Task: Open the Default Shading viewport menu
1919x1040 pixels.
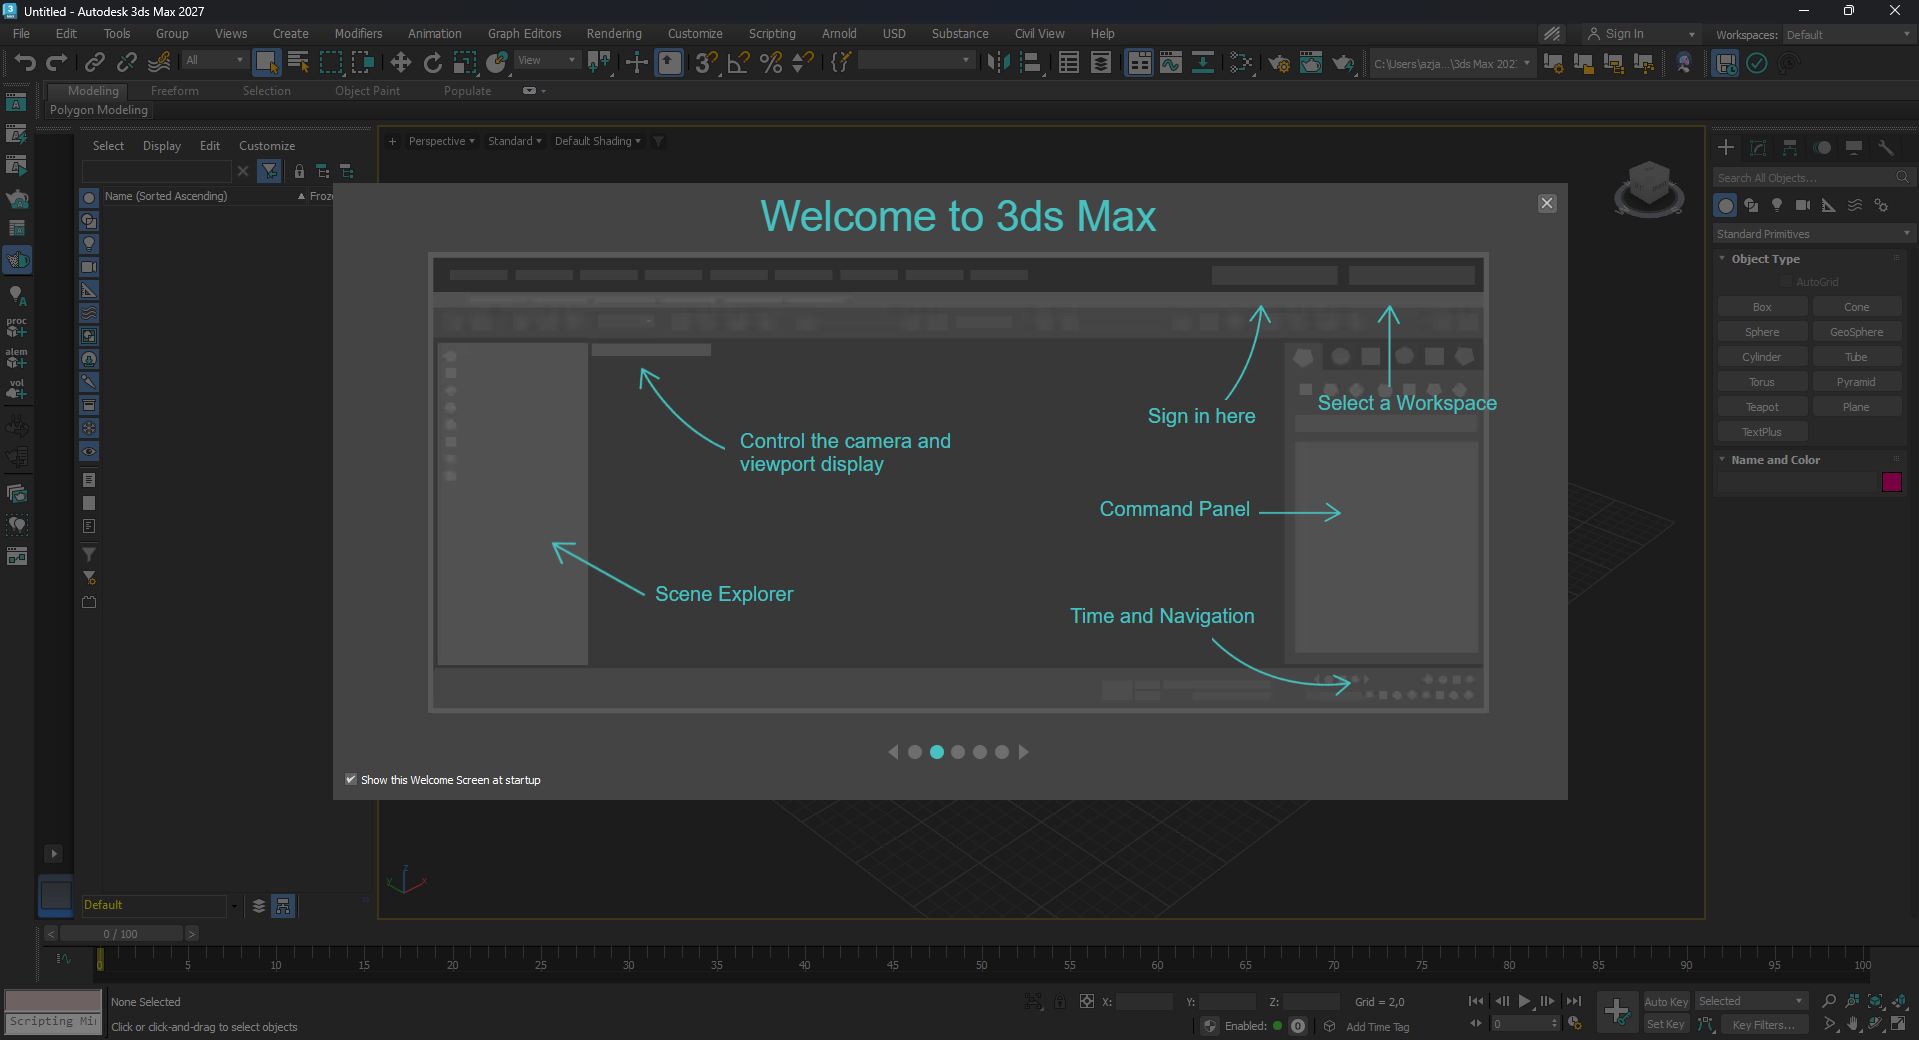Action: point(597,141)
